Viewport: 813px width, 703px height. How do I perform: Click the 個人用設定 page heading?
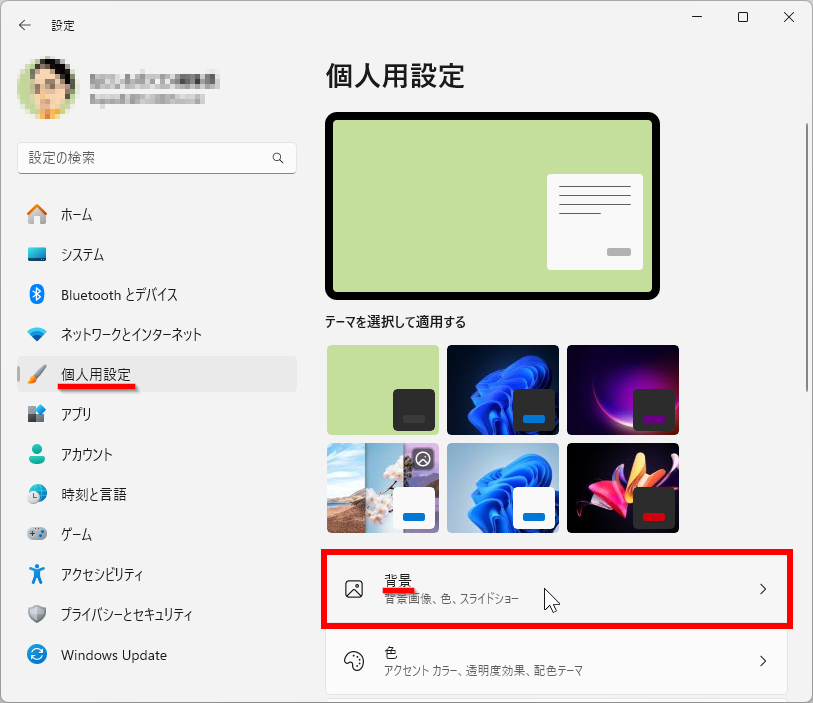pos(395,76)
